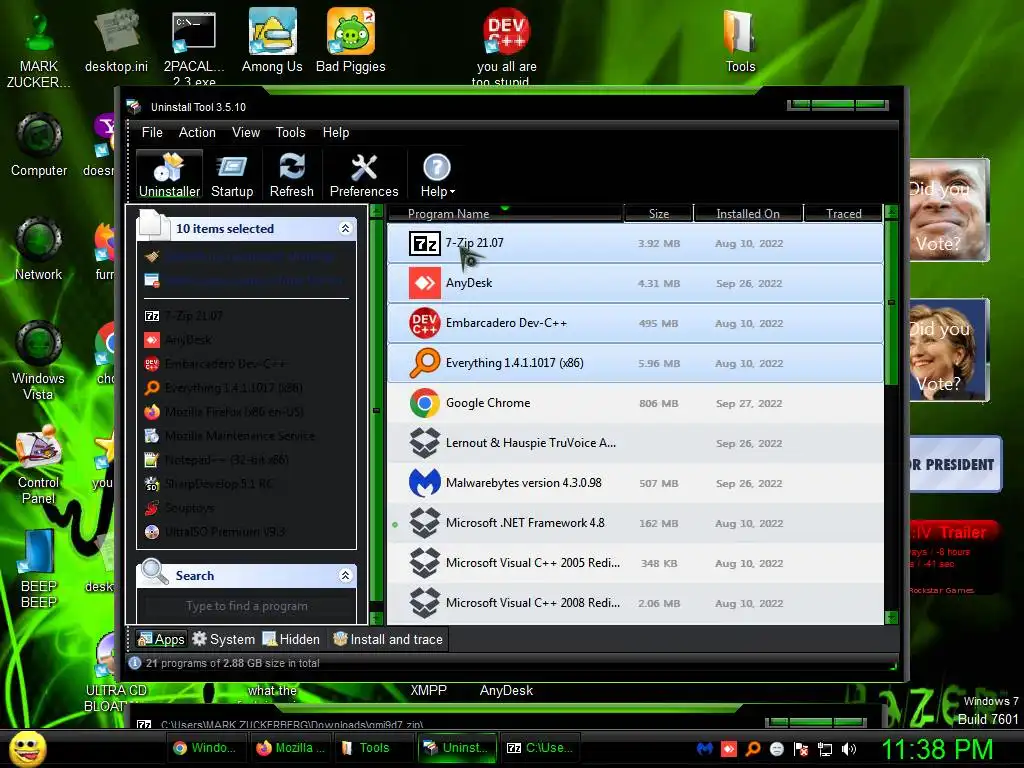The height and width of the screenshot is (768, 1024).
Task: Open the Help menu in menu bar
Action: pyautogui.click(x=336, y=133)
